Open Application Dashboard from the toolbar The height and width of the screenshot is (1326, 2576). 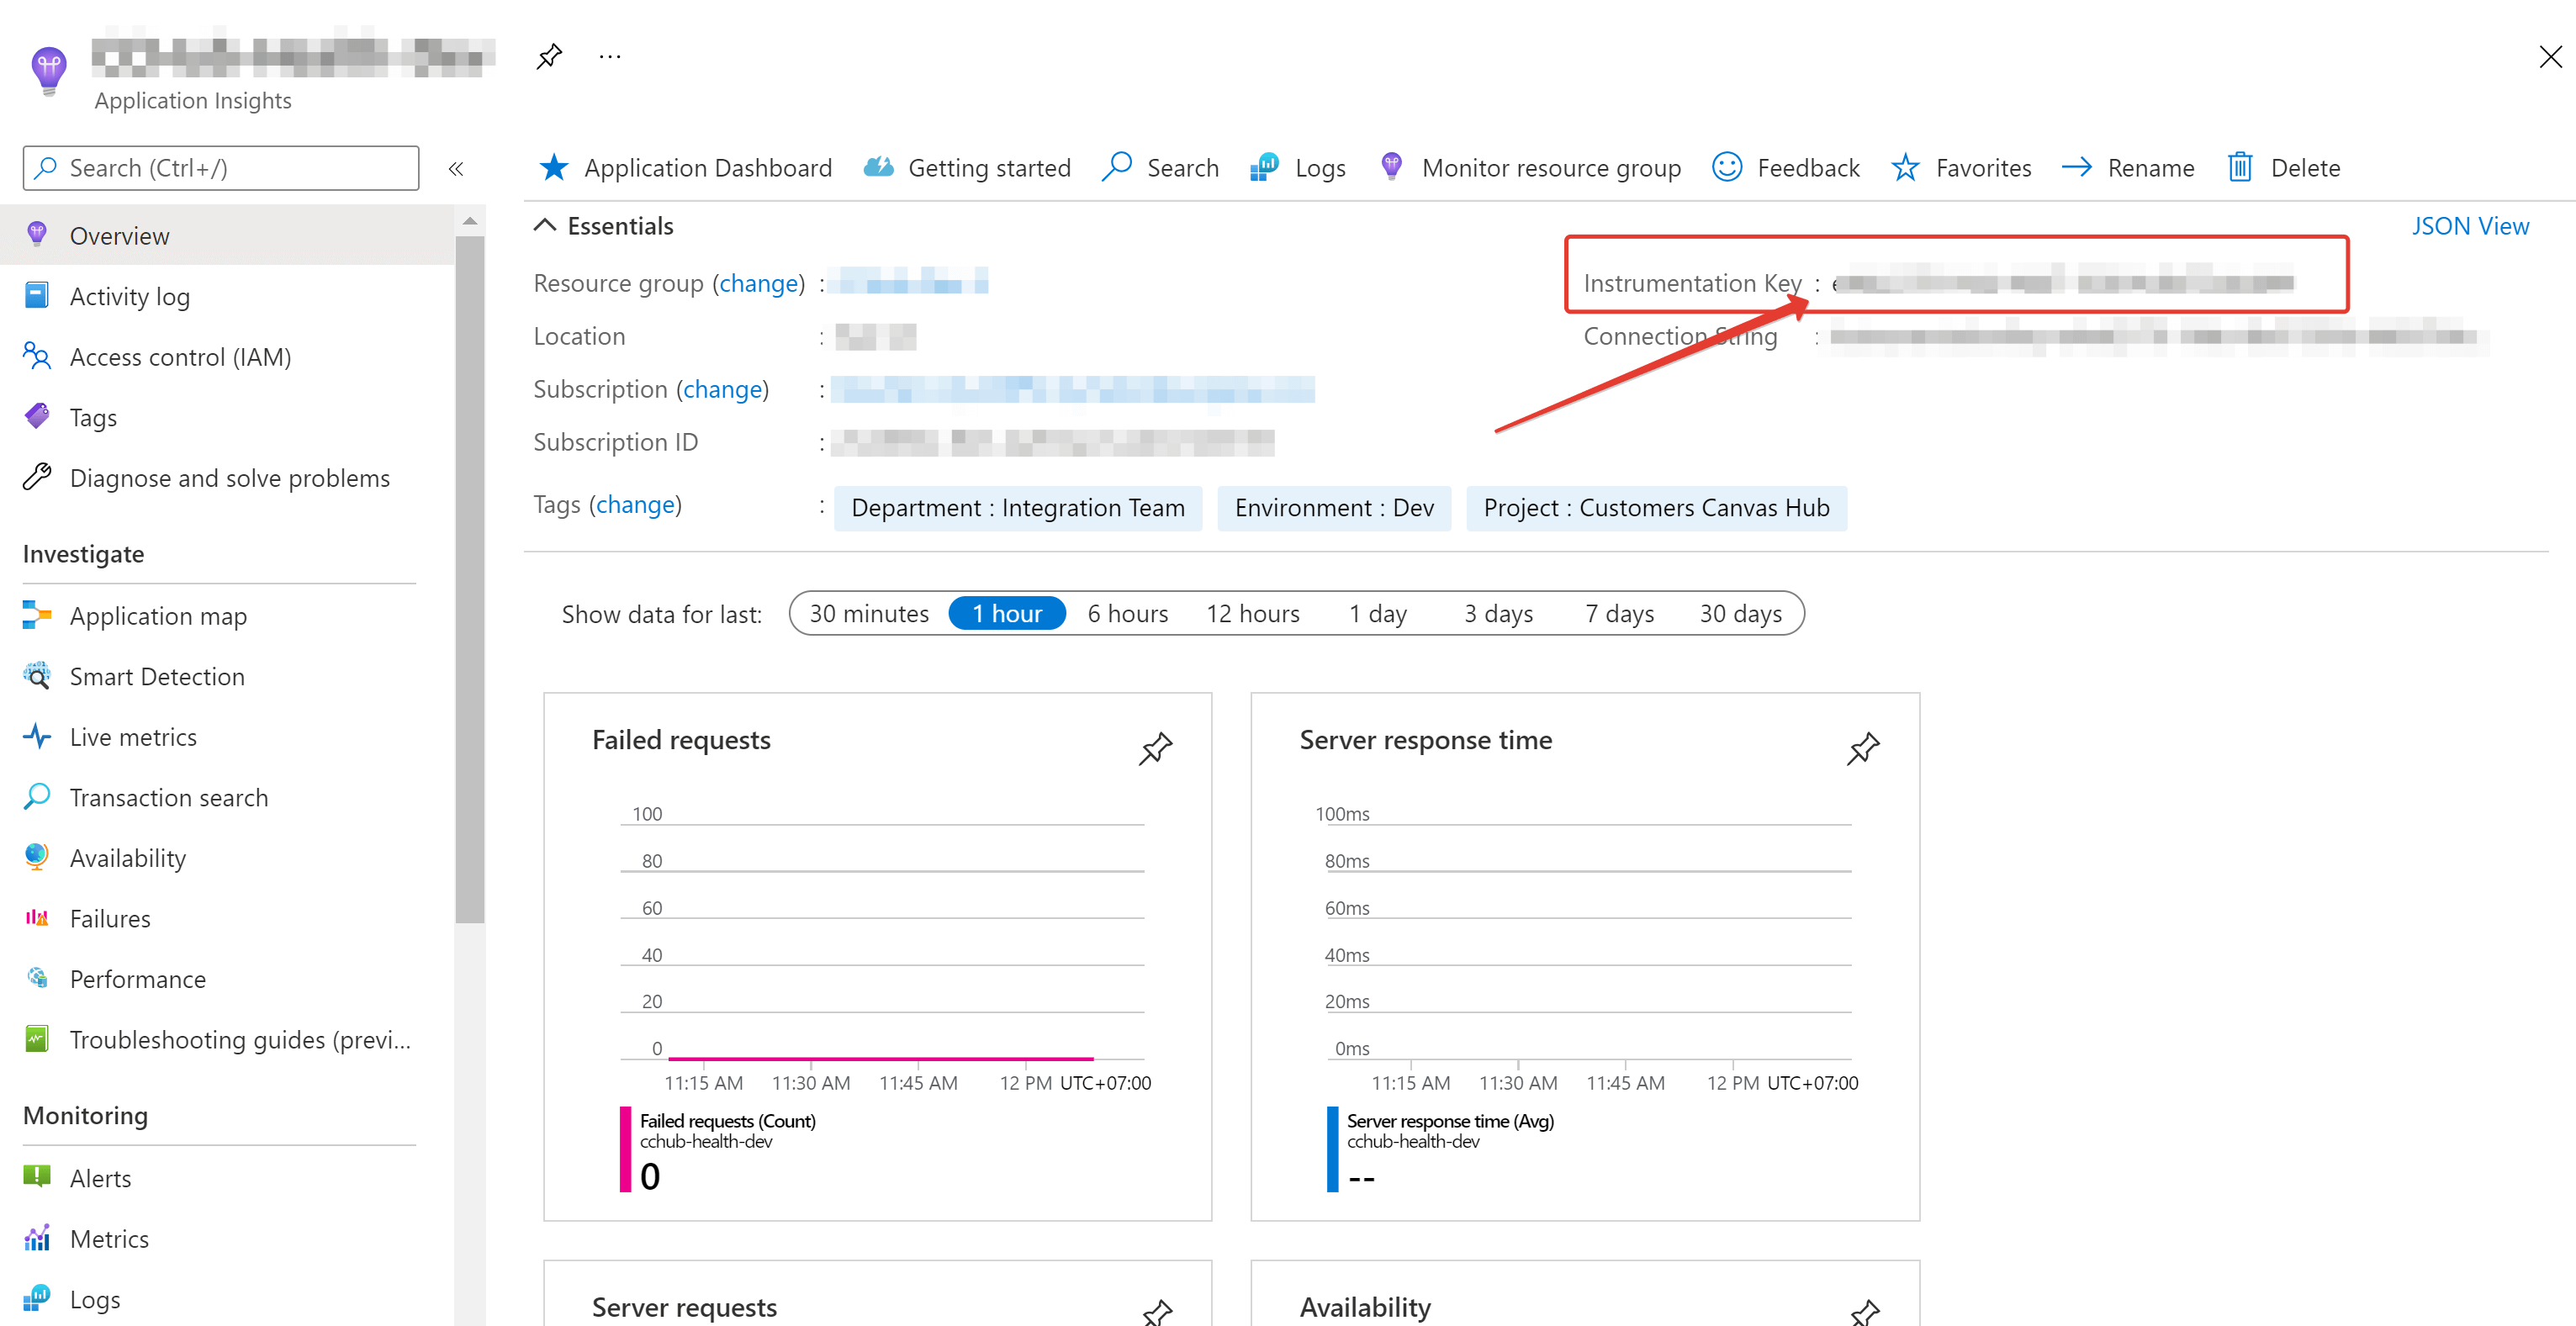point(686,168)
